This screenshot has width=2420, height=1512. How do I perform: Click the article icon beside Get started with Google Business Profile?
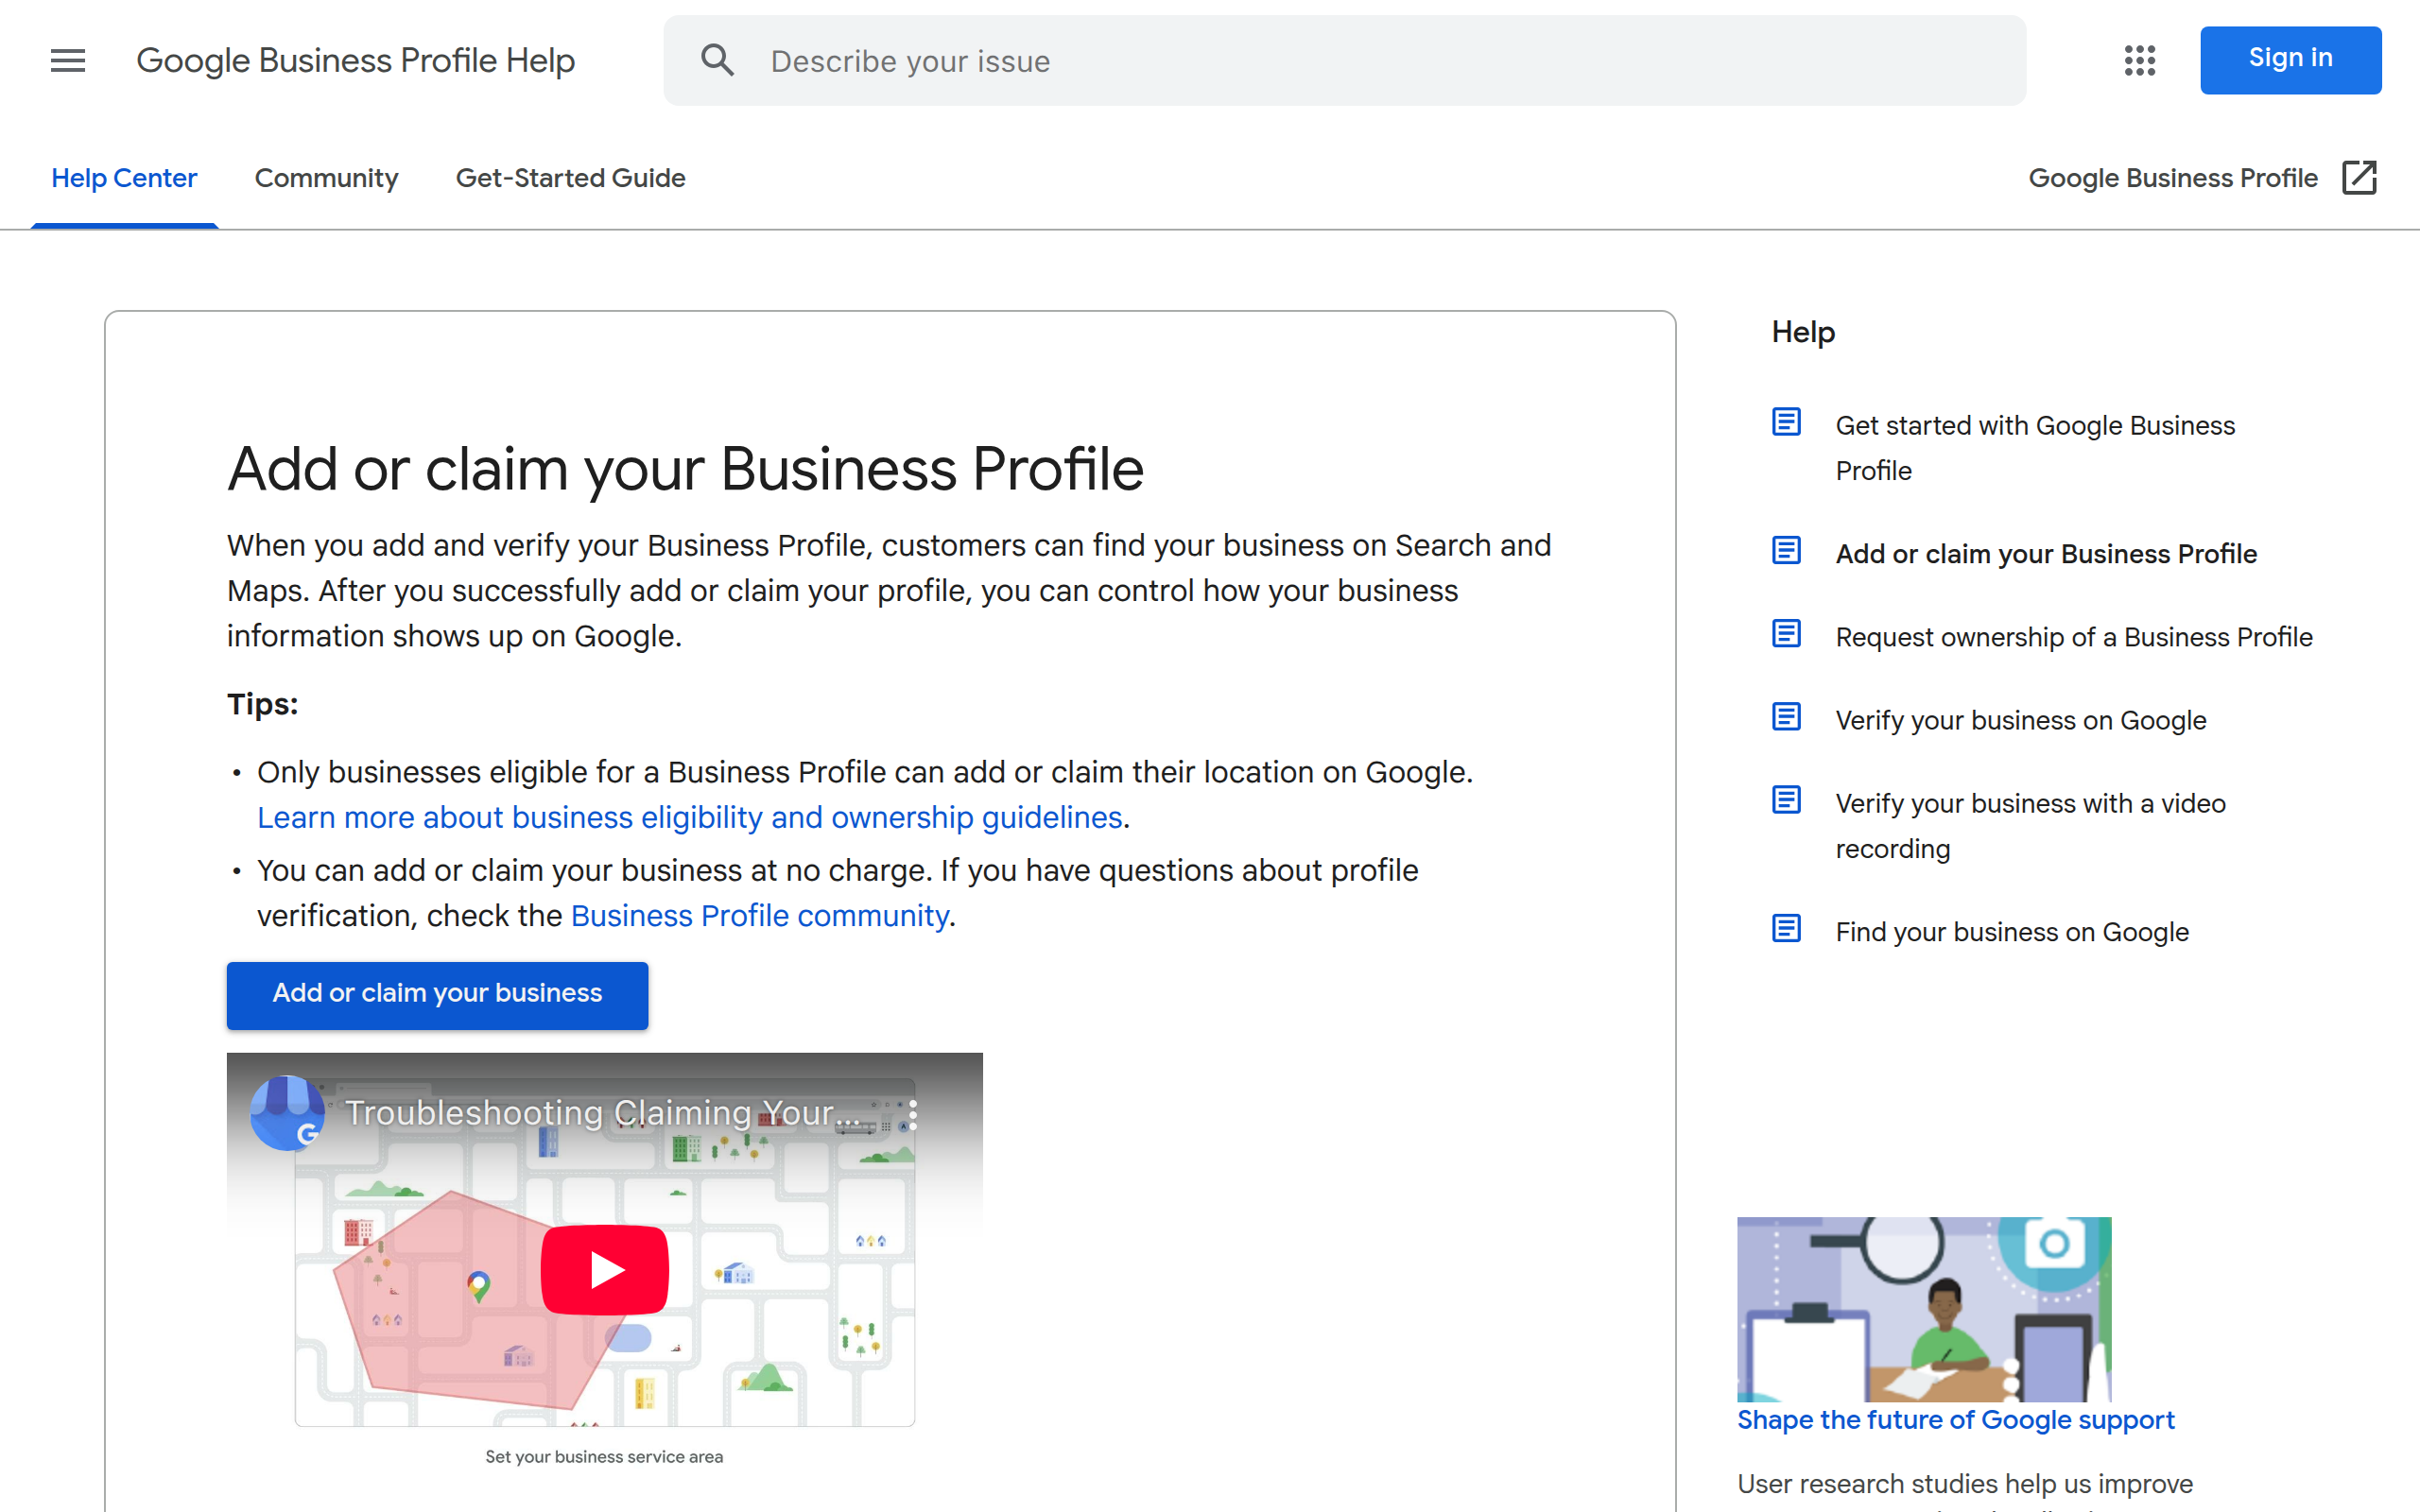tap(1786, 422)
